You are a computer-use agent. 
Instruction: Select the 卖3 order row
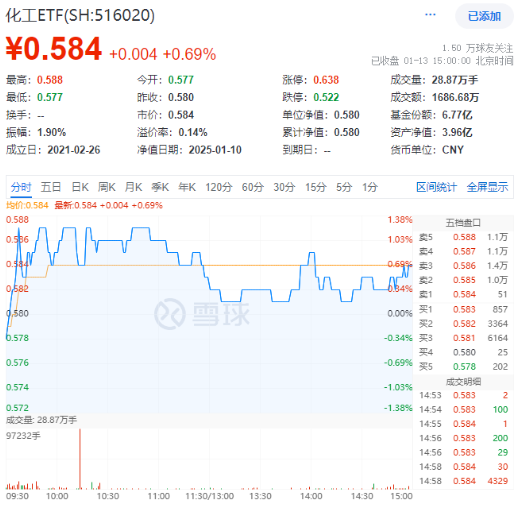tap(463, 266)
